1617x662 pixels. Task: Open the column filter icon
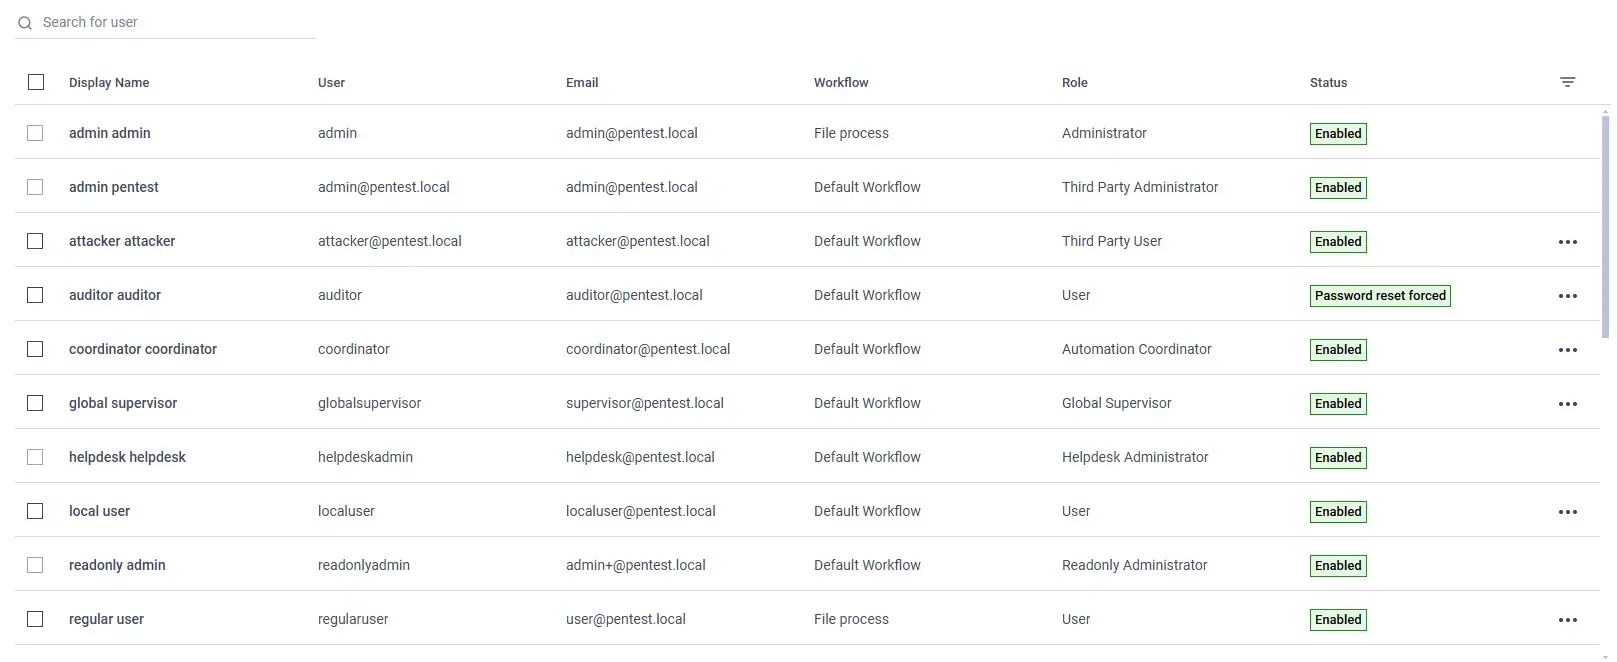coord(1567,82)
